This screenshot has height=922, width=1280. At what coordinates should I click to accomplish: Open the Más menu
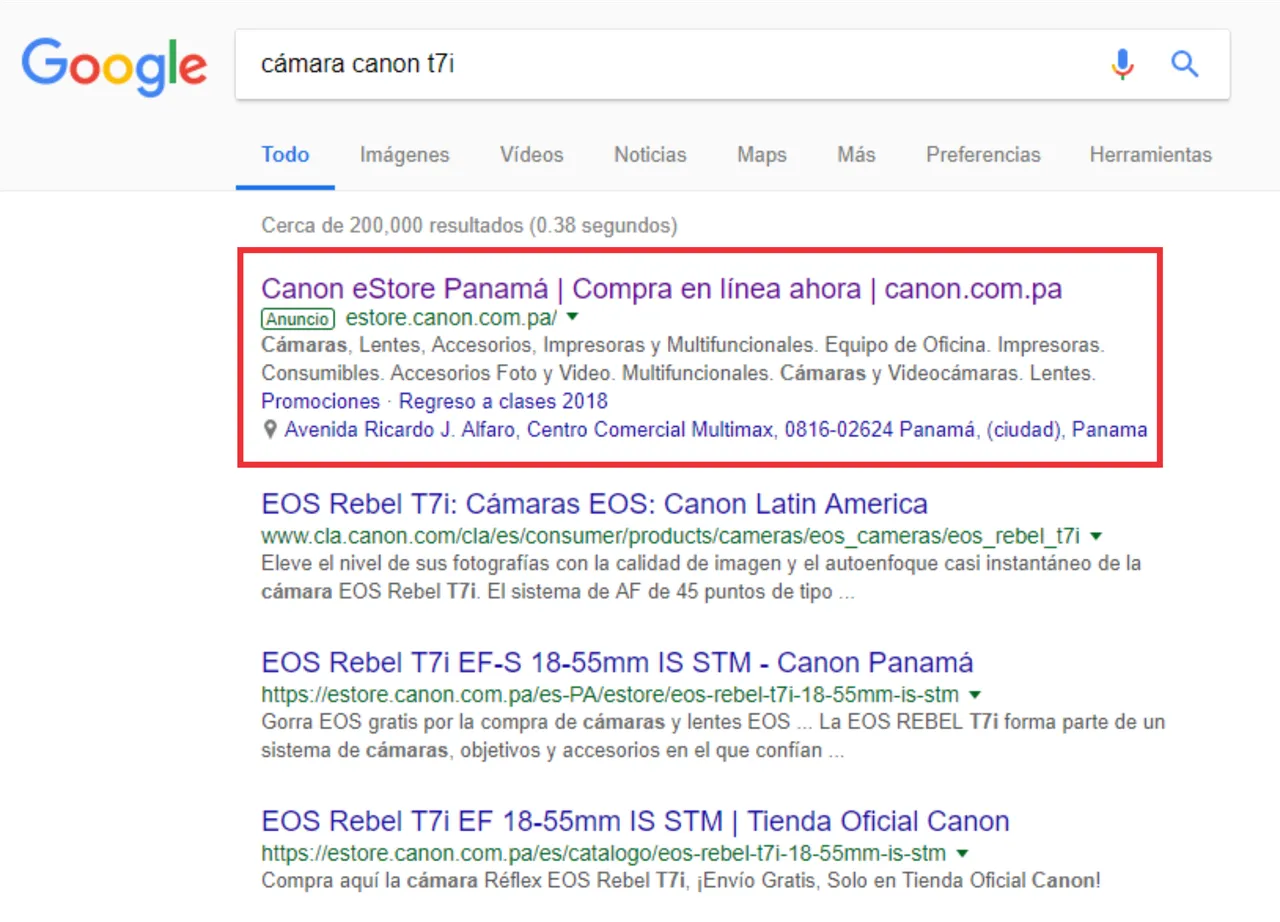[856, 155]
